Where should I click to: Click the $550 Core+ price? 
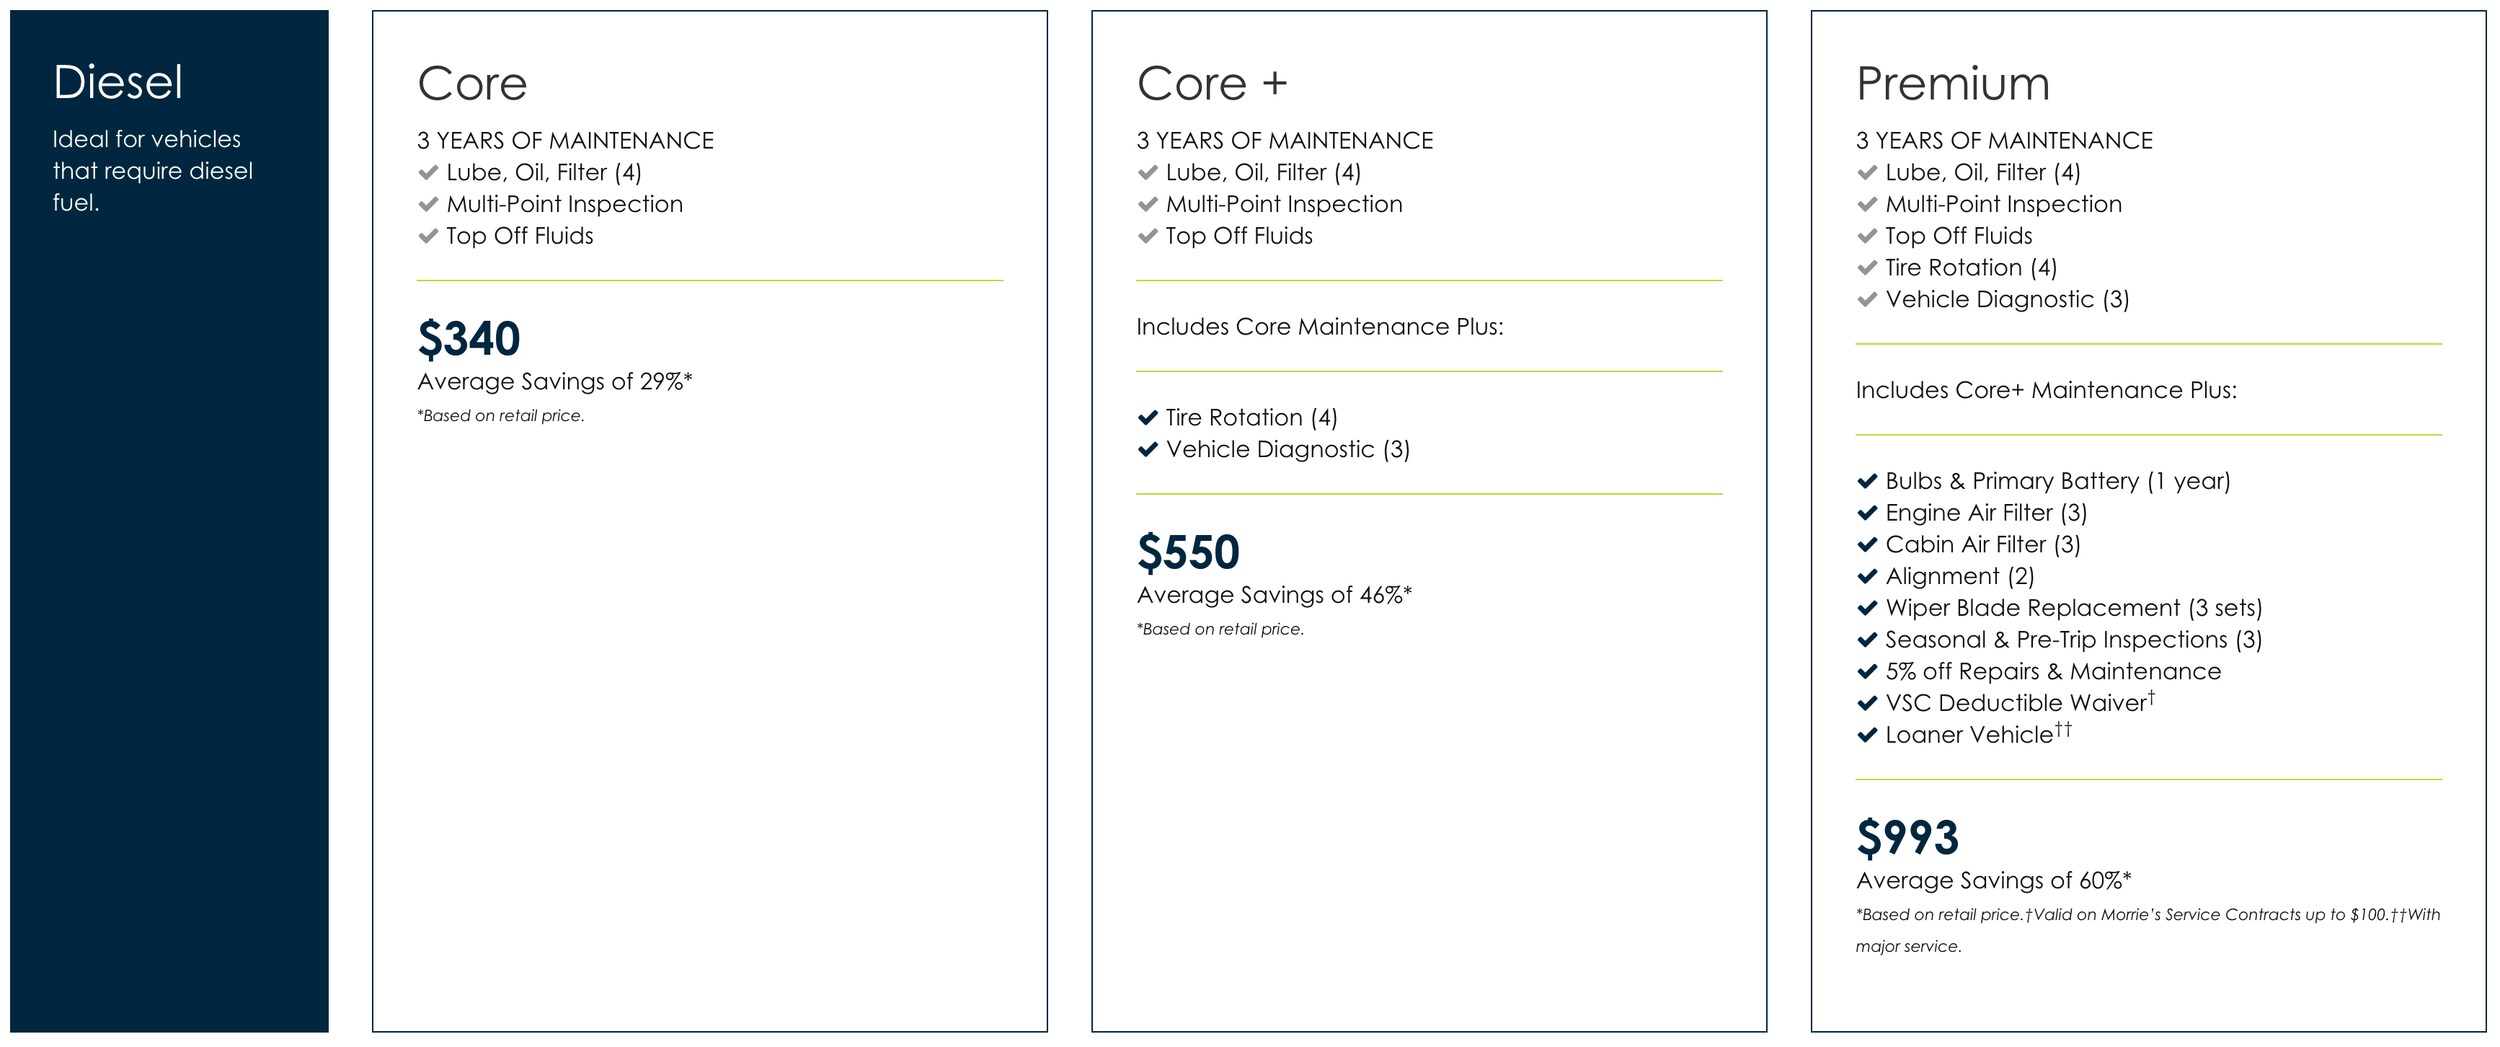[x=1188, y=552]
